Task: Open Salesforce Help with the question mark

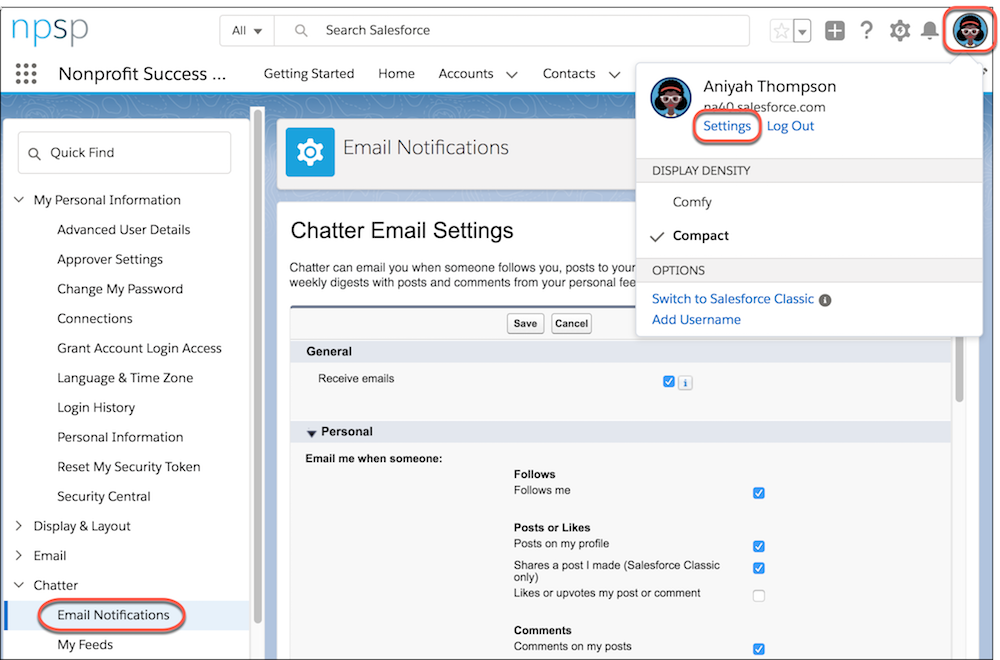Action: [866, 30]
